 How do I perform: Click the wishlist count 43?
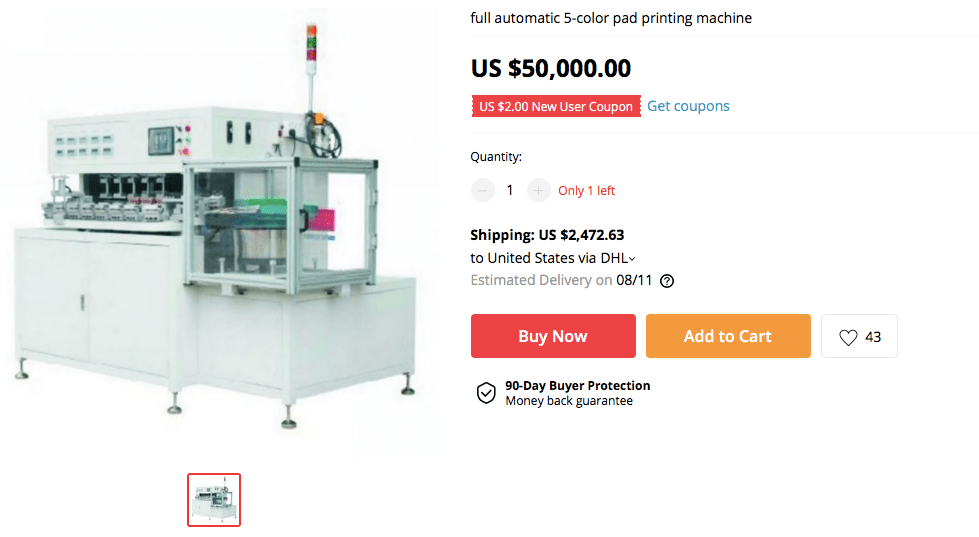point(873,337)
